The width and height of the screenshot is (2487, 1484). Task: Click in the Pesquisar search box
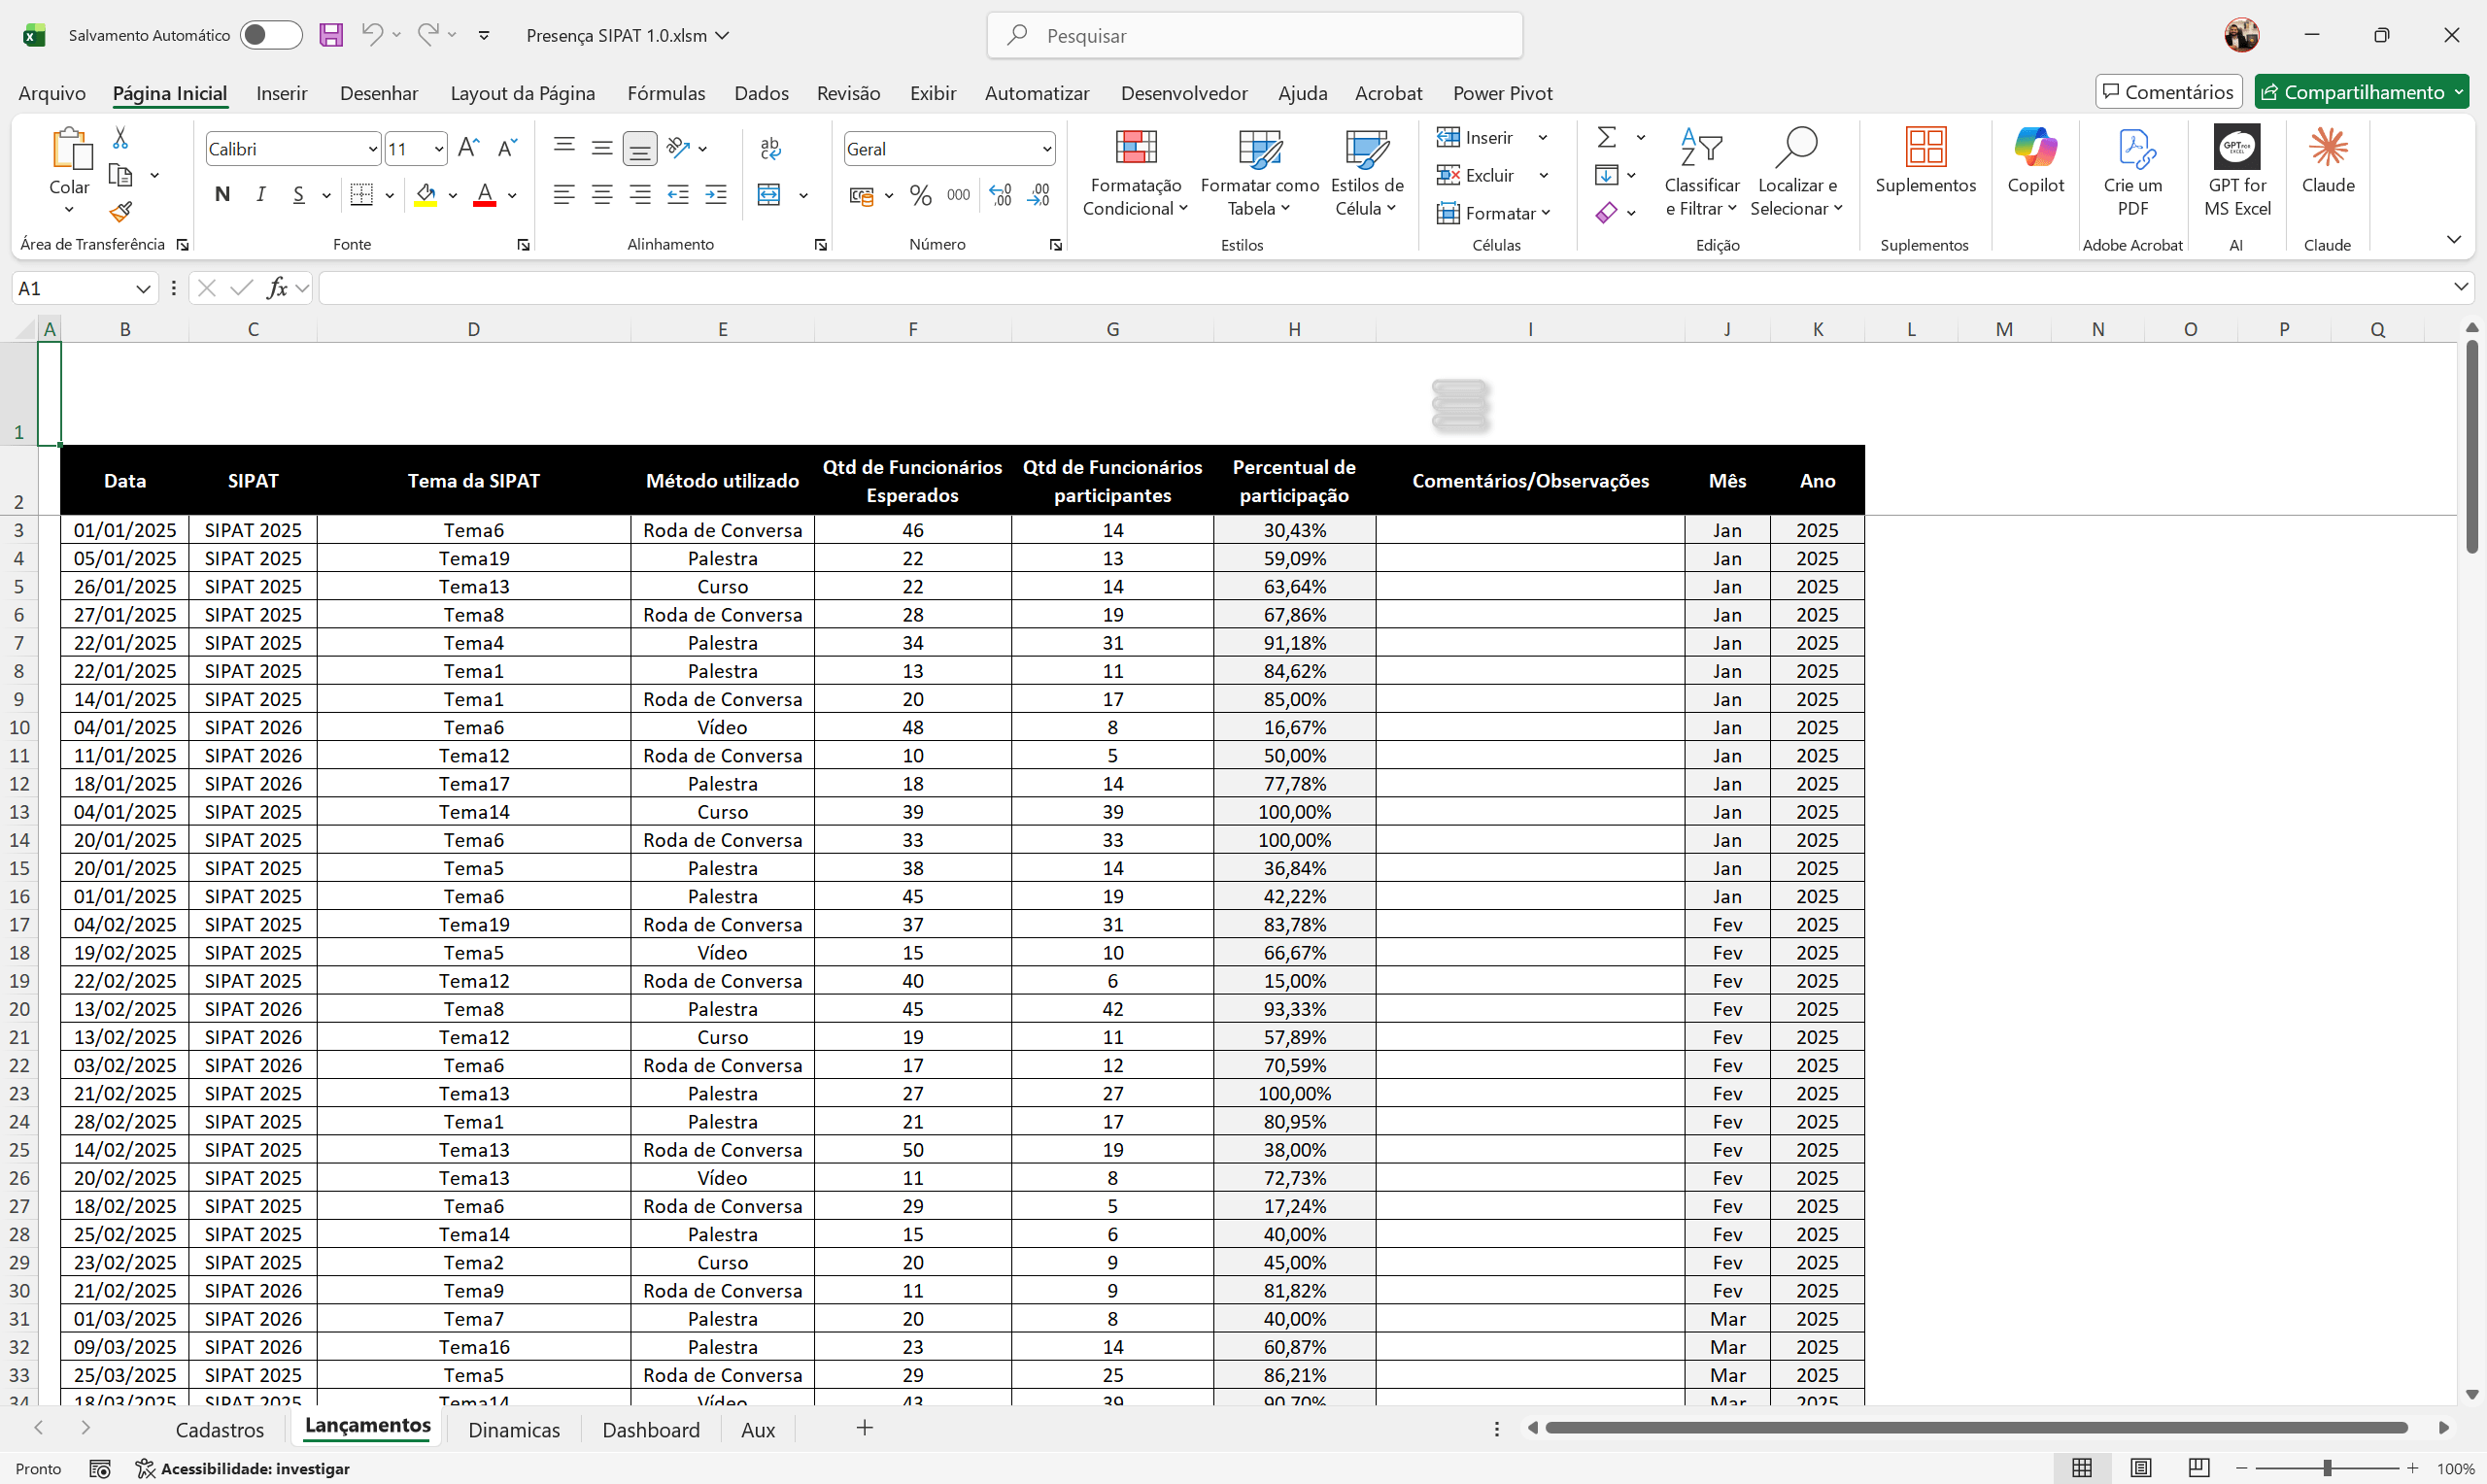click(x=1254, y=35)
